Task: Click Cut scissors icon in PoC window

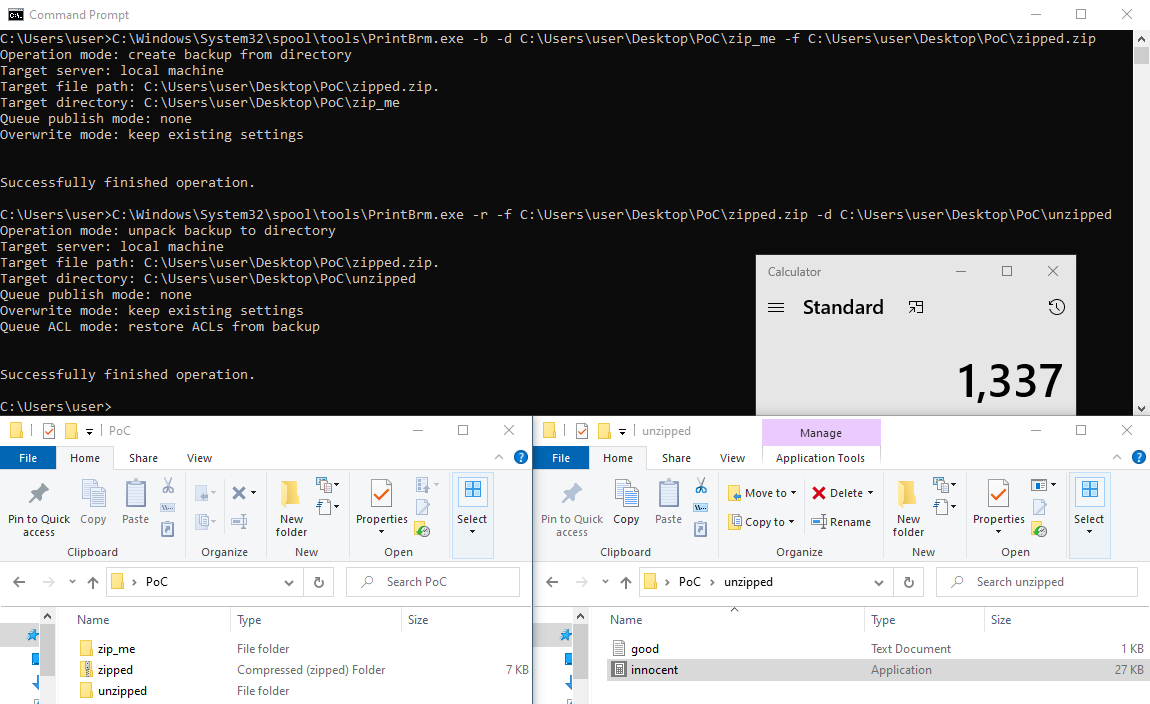Action: (x=168, y=485)
